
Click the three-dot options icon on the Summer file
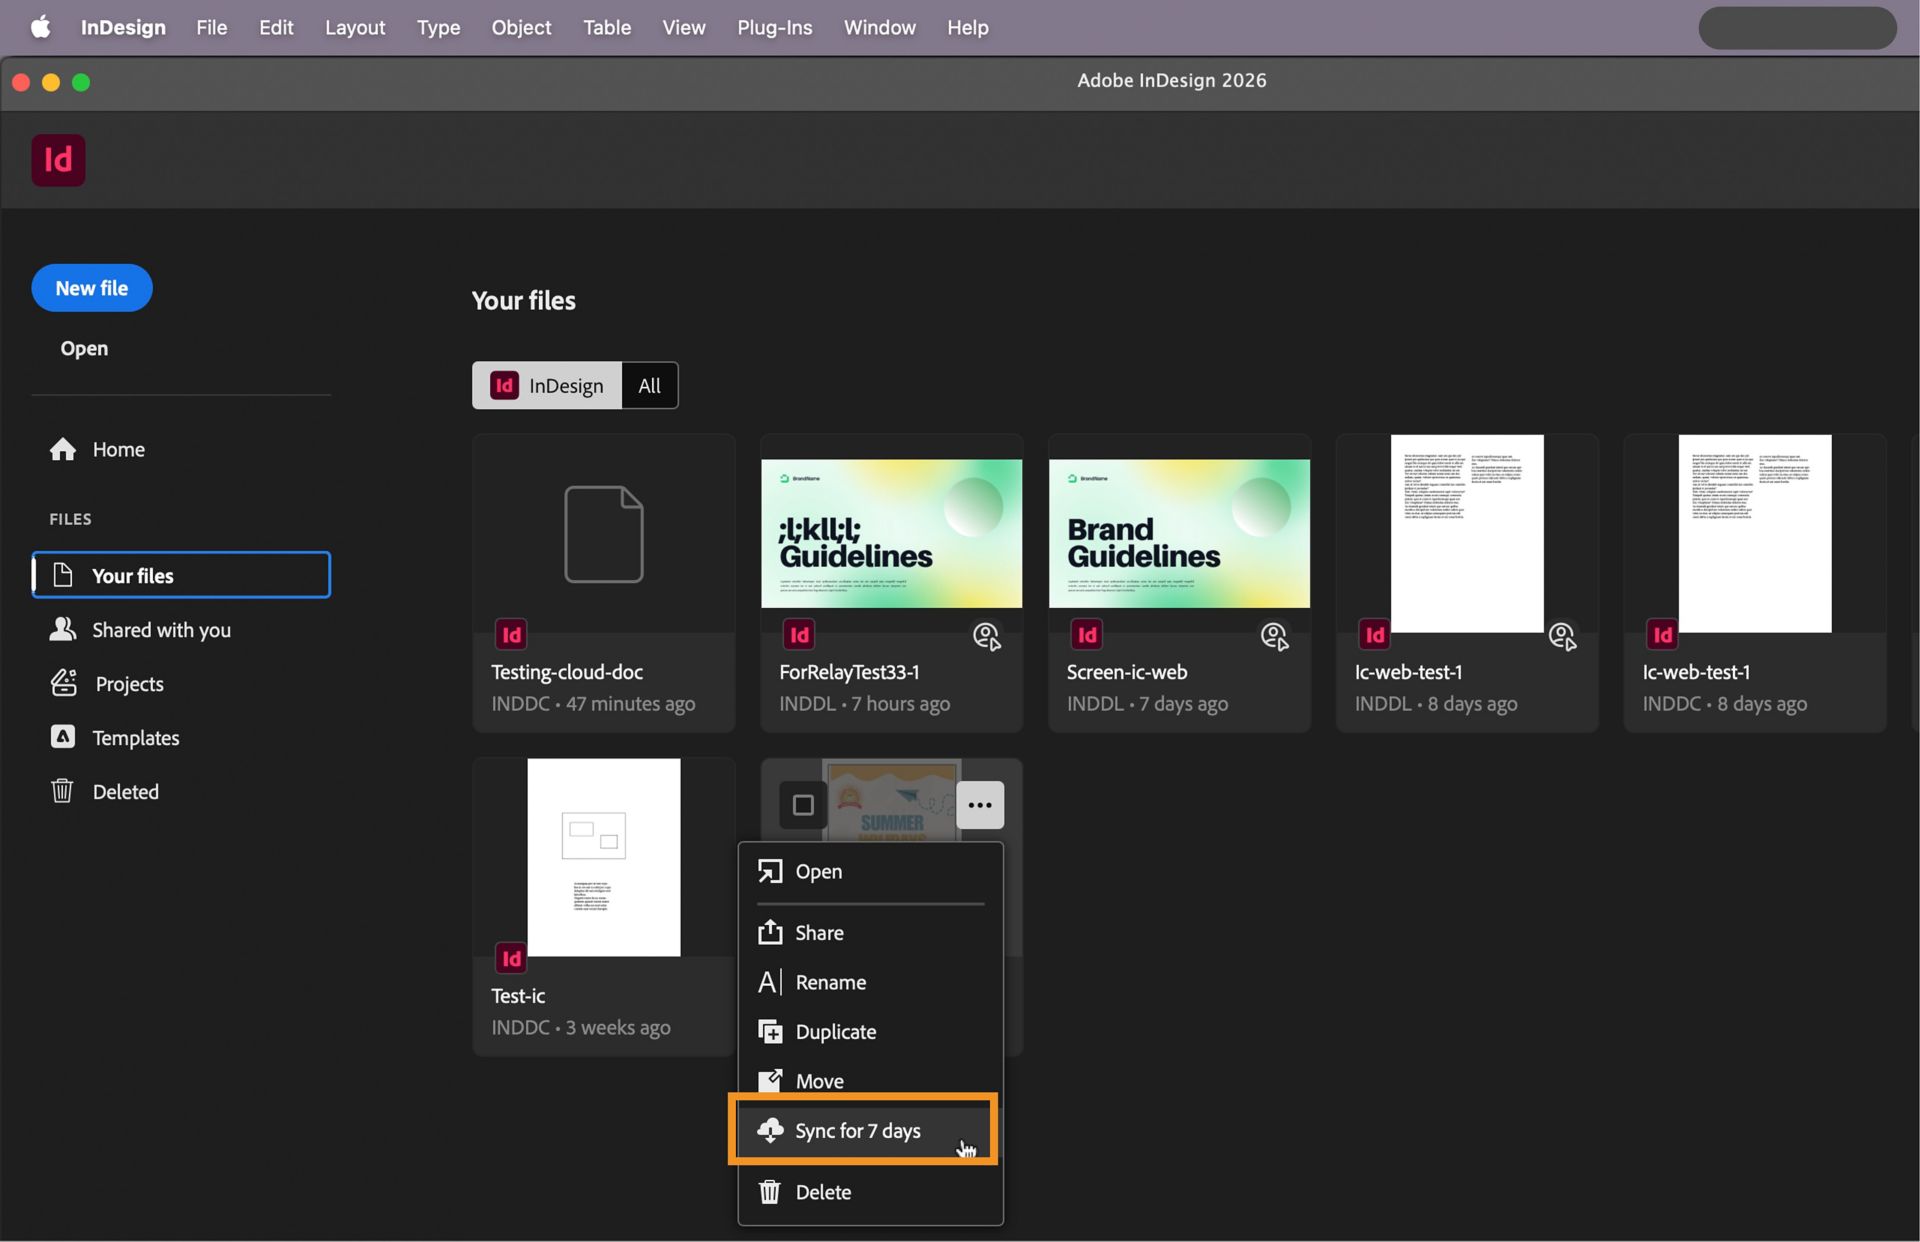pyautogui.click(x=980, y=805)
